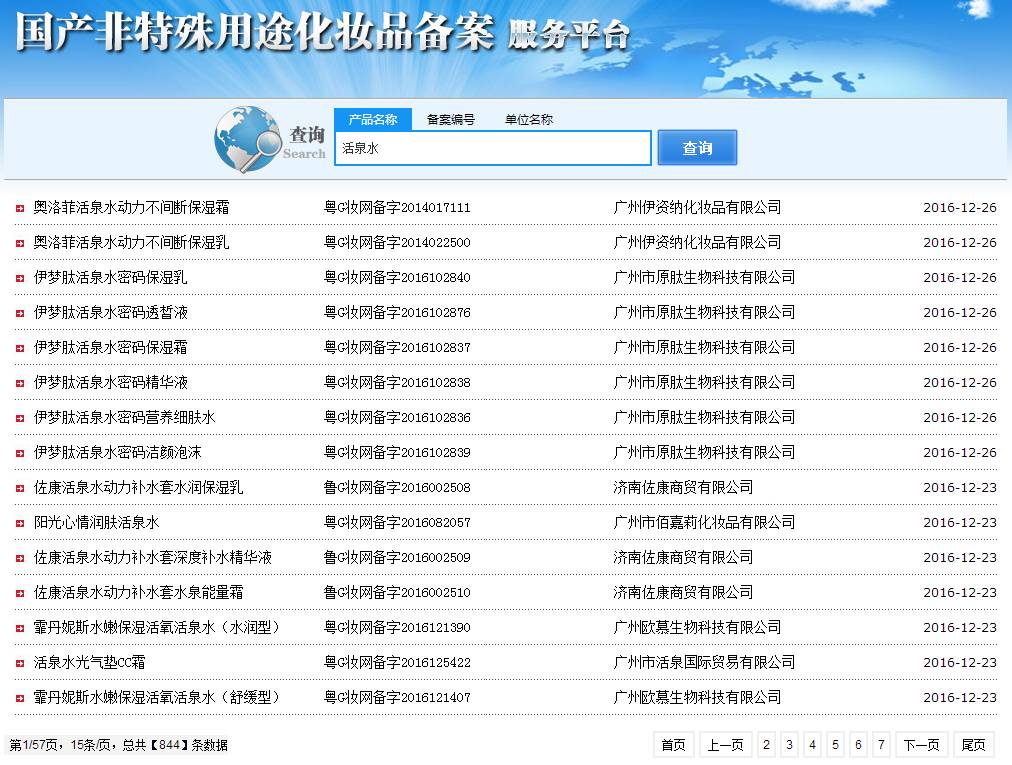Click red arrow icon beside 阳光心情润肤活泉水

pyautogui.click(x=20, y=524)
